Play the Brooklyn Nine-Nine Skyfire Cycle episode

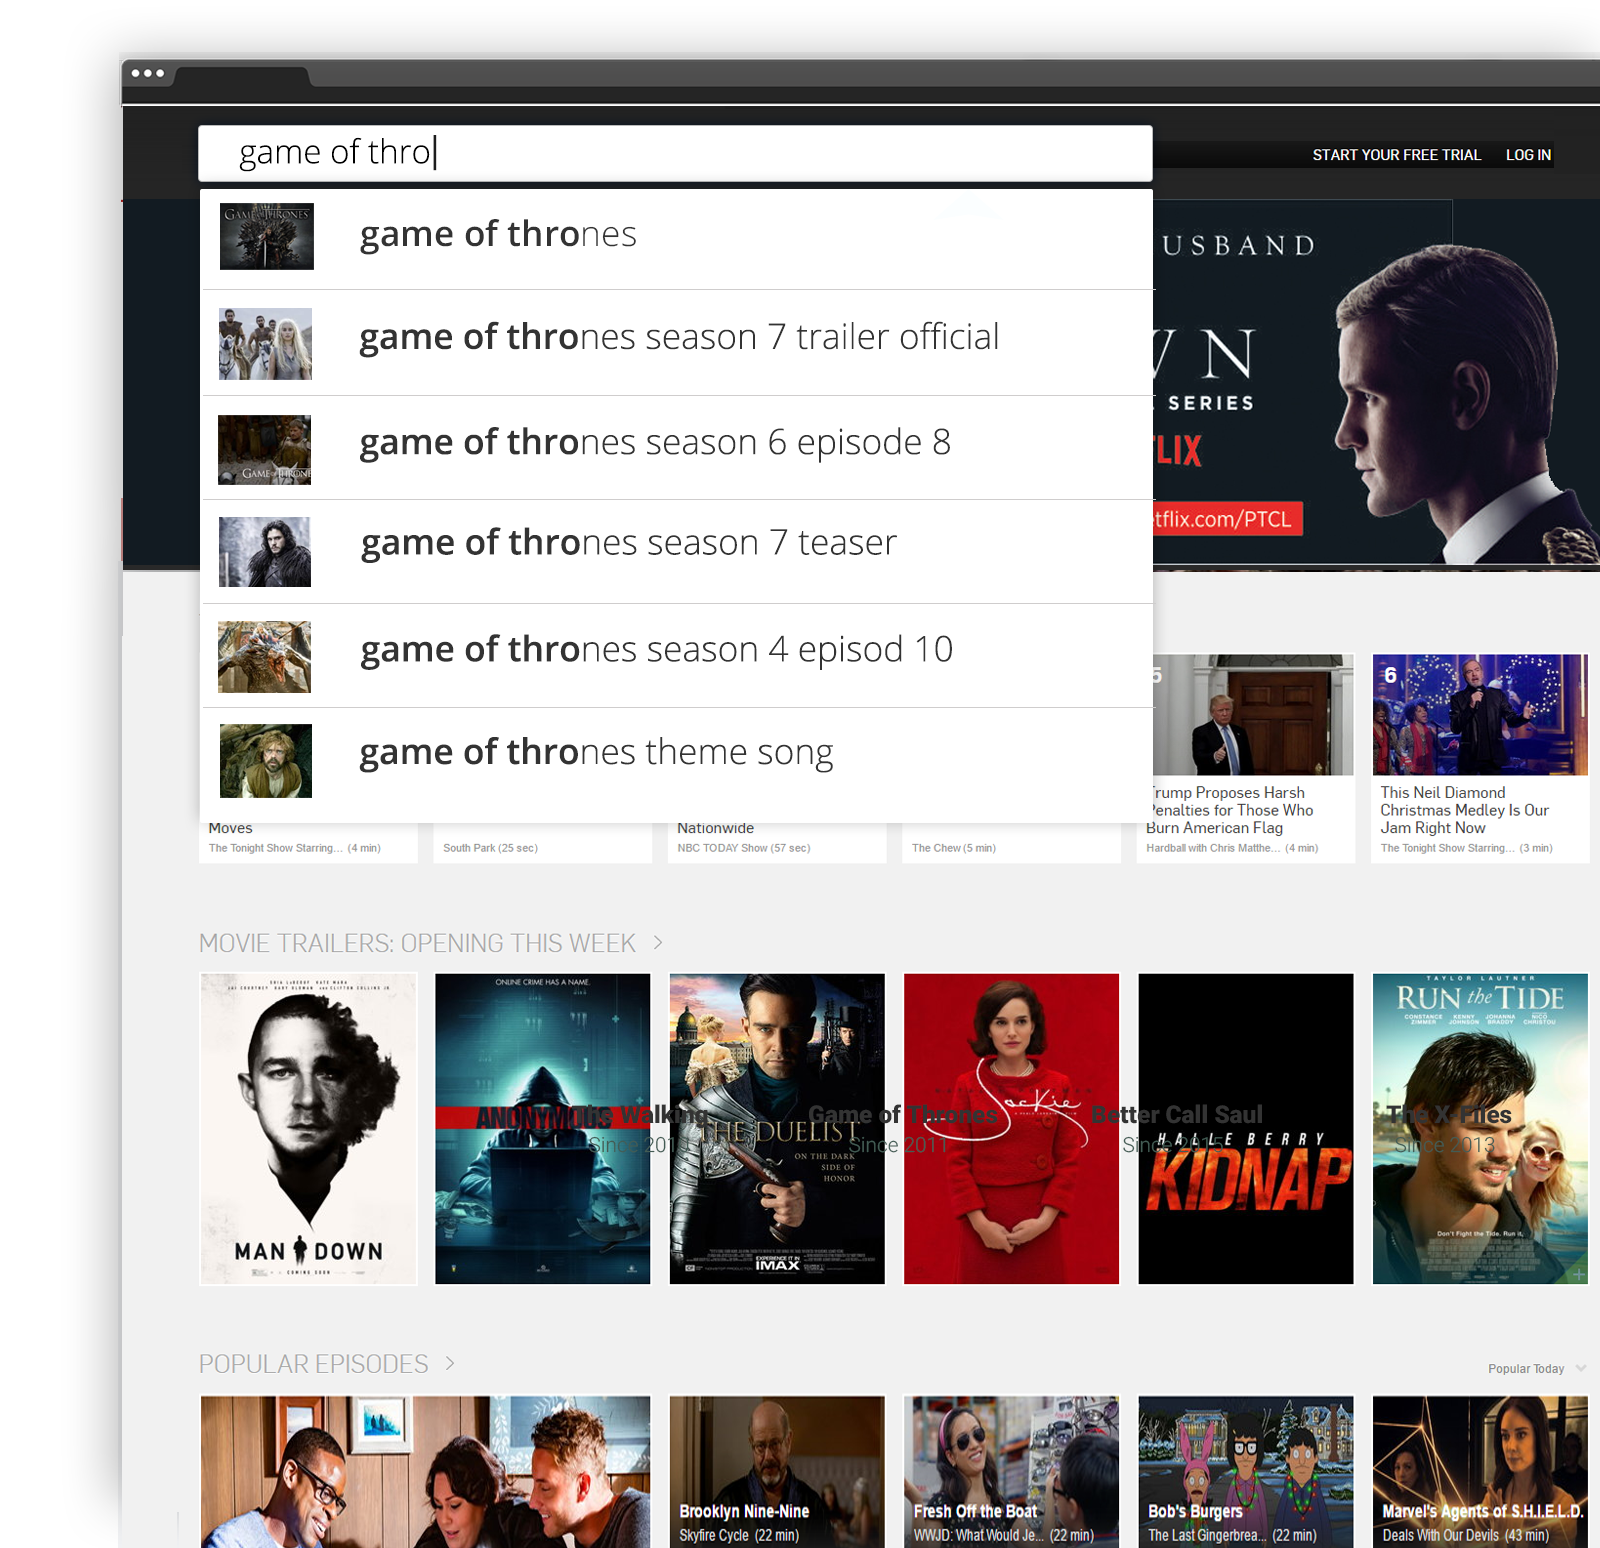[777, 1472]
